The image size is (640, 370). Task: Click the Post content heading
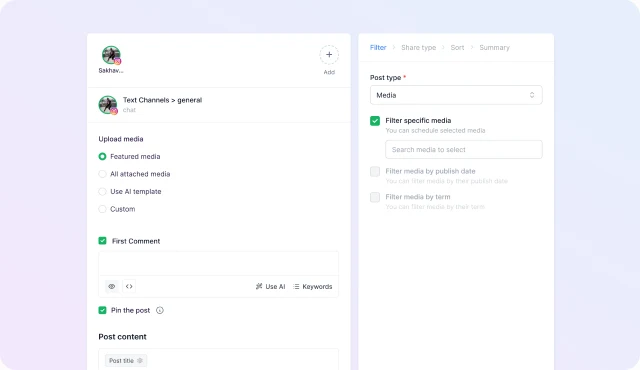coord(122,337)
